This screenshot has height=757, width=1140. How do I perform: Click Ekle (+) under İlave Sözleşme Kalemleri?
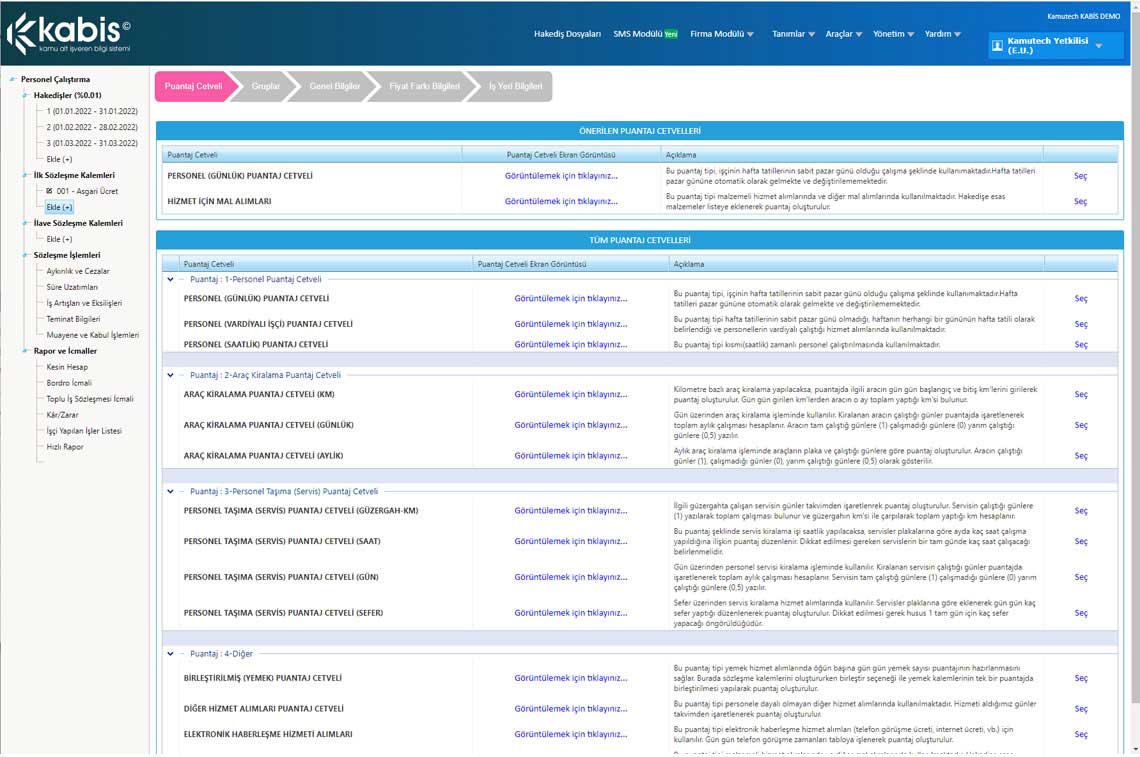tap(59, 239)
